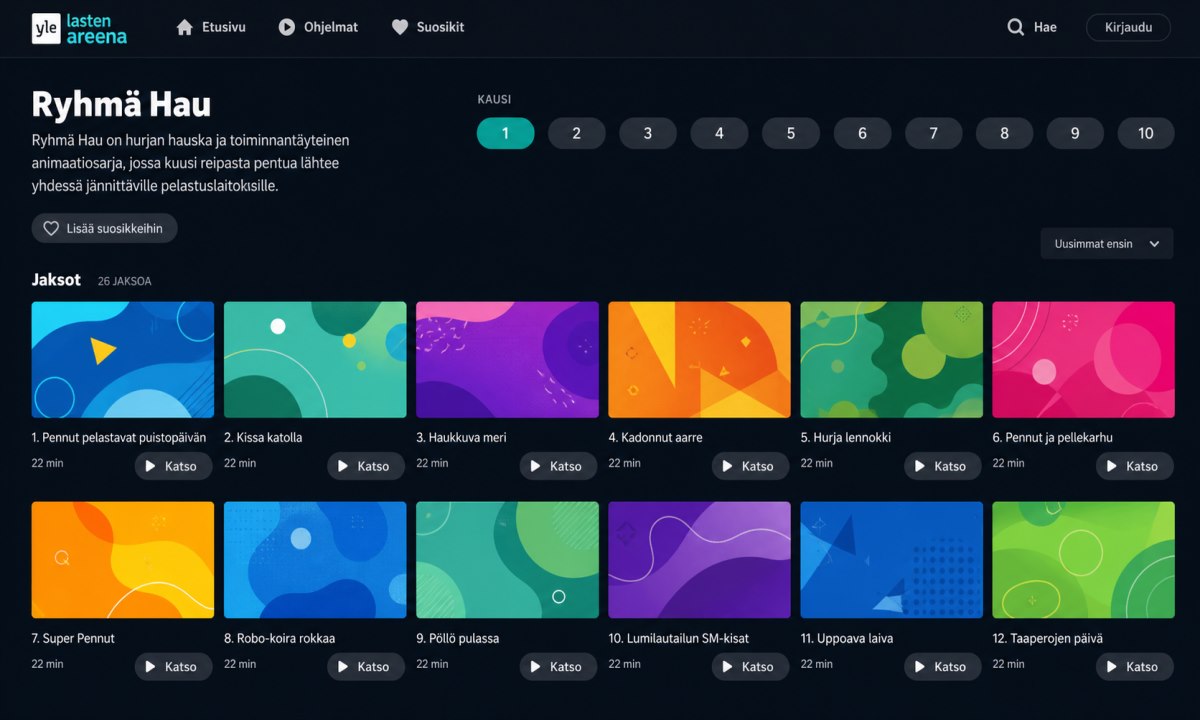Play episode 1 with its Katso button
Image resolution: width=1200 pixels, height=720 pixels.
click(174, 466)
